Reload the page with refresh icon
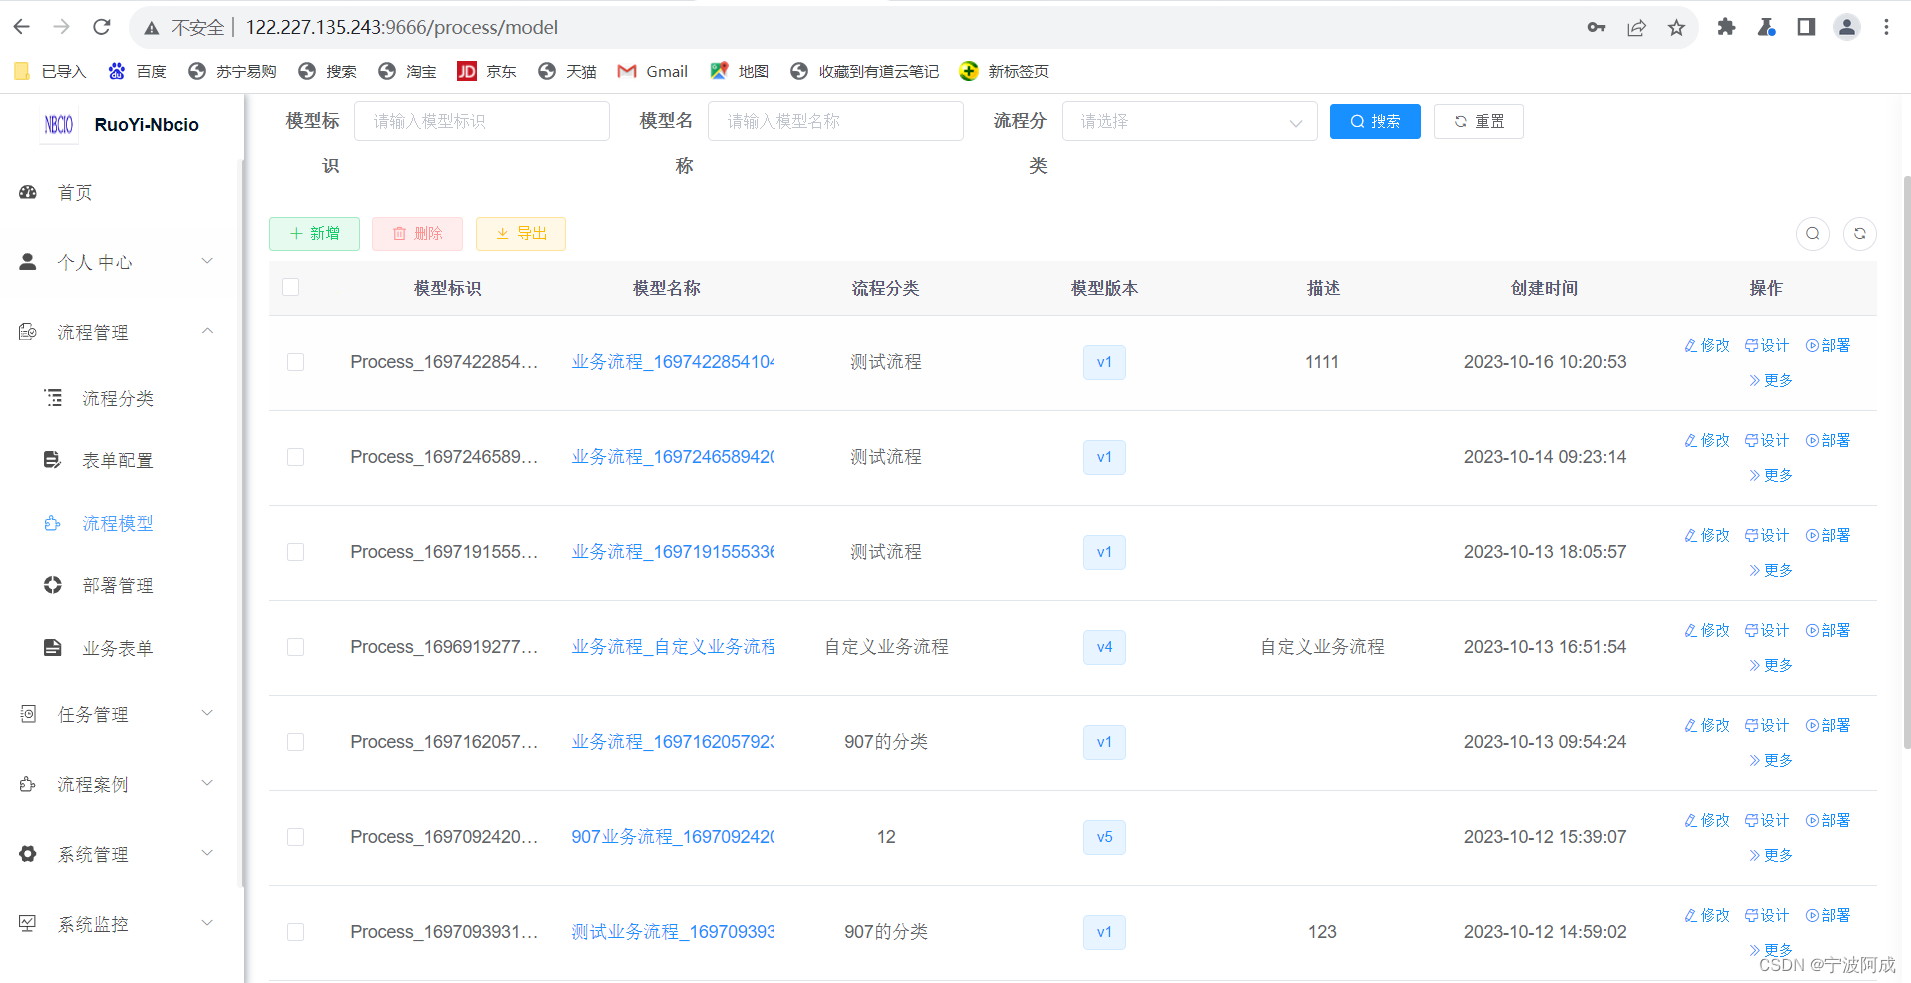This screenshot has width=1911, height=983. tap(102, 27)
